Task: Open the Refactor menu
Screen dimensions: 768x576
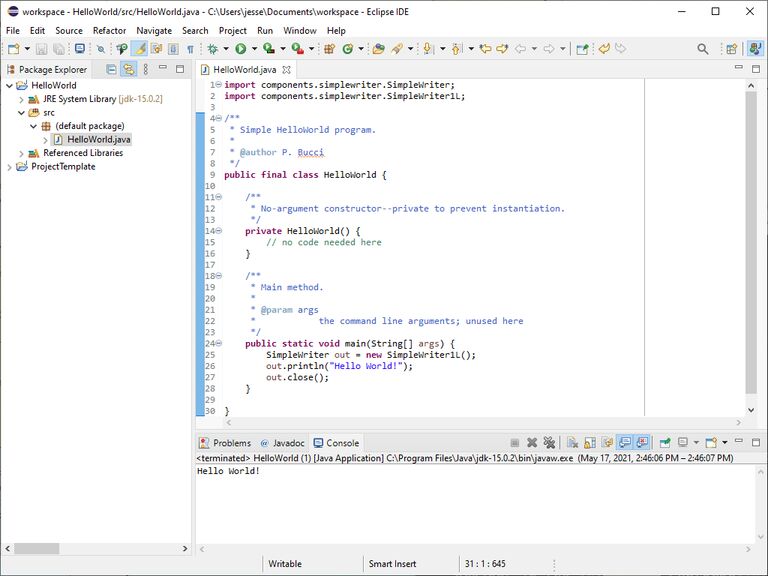Action: pos(109,30)
